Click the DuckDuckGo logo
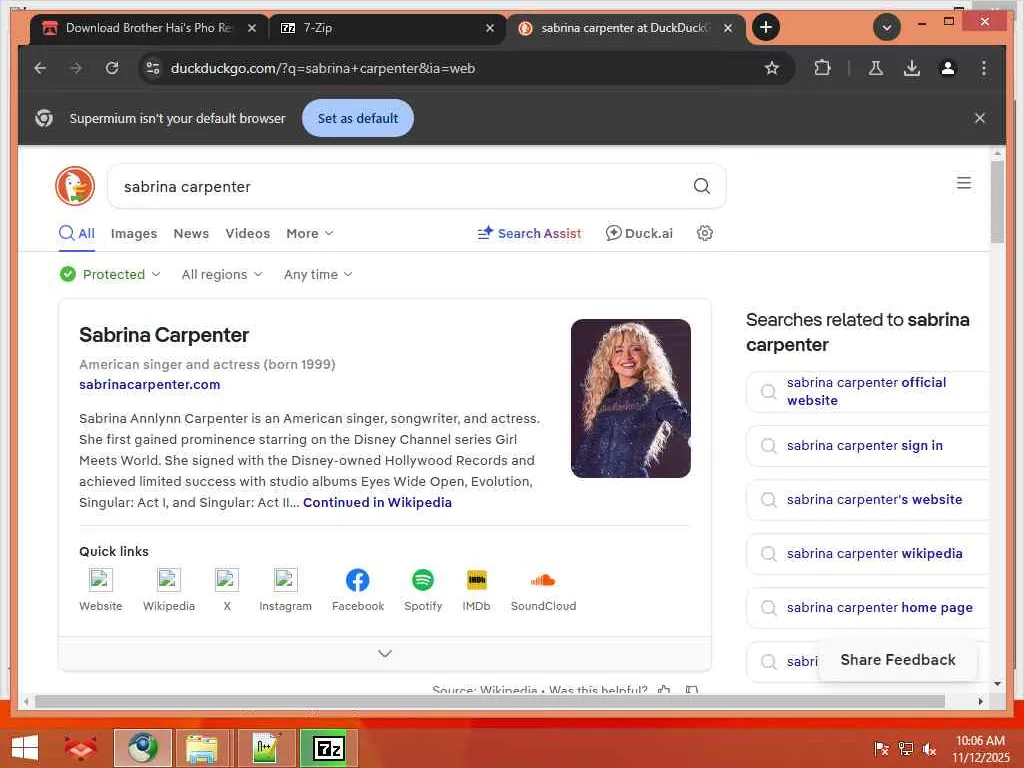The height and width of the screenshot is (768, 1024). pyautogui.click(x=75, y=186)
